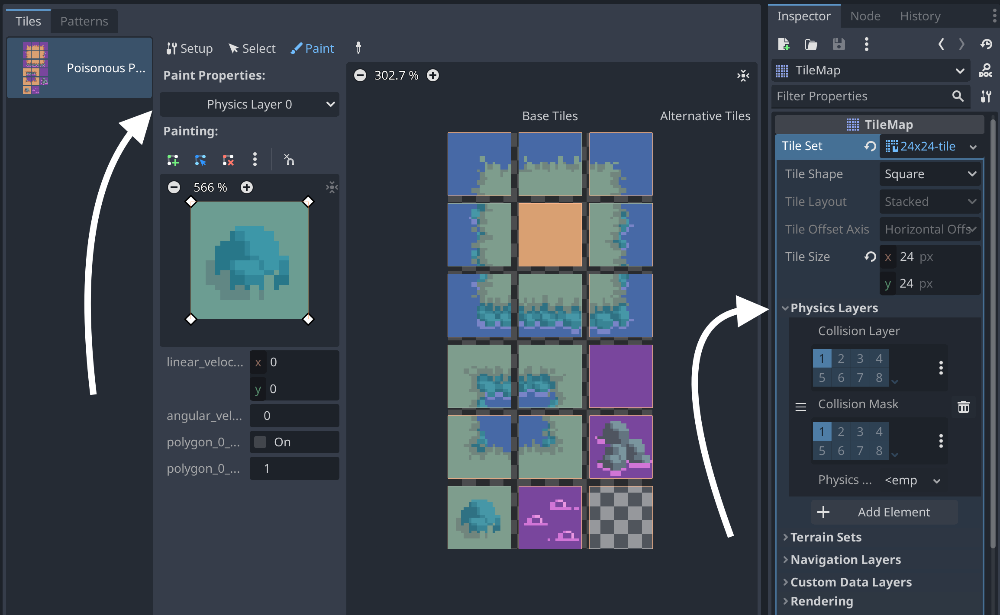This screenshot has width=1000, height=615.
Task: Delete the physics layer with trash icon
Action: click(x=963, y=407)
